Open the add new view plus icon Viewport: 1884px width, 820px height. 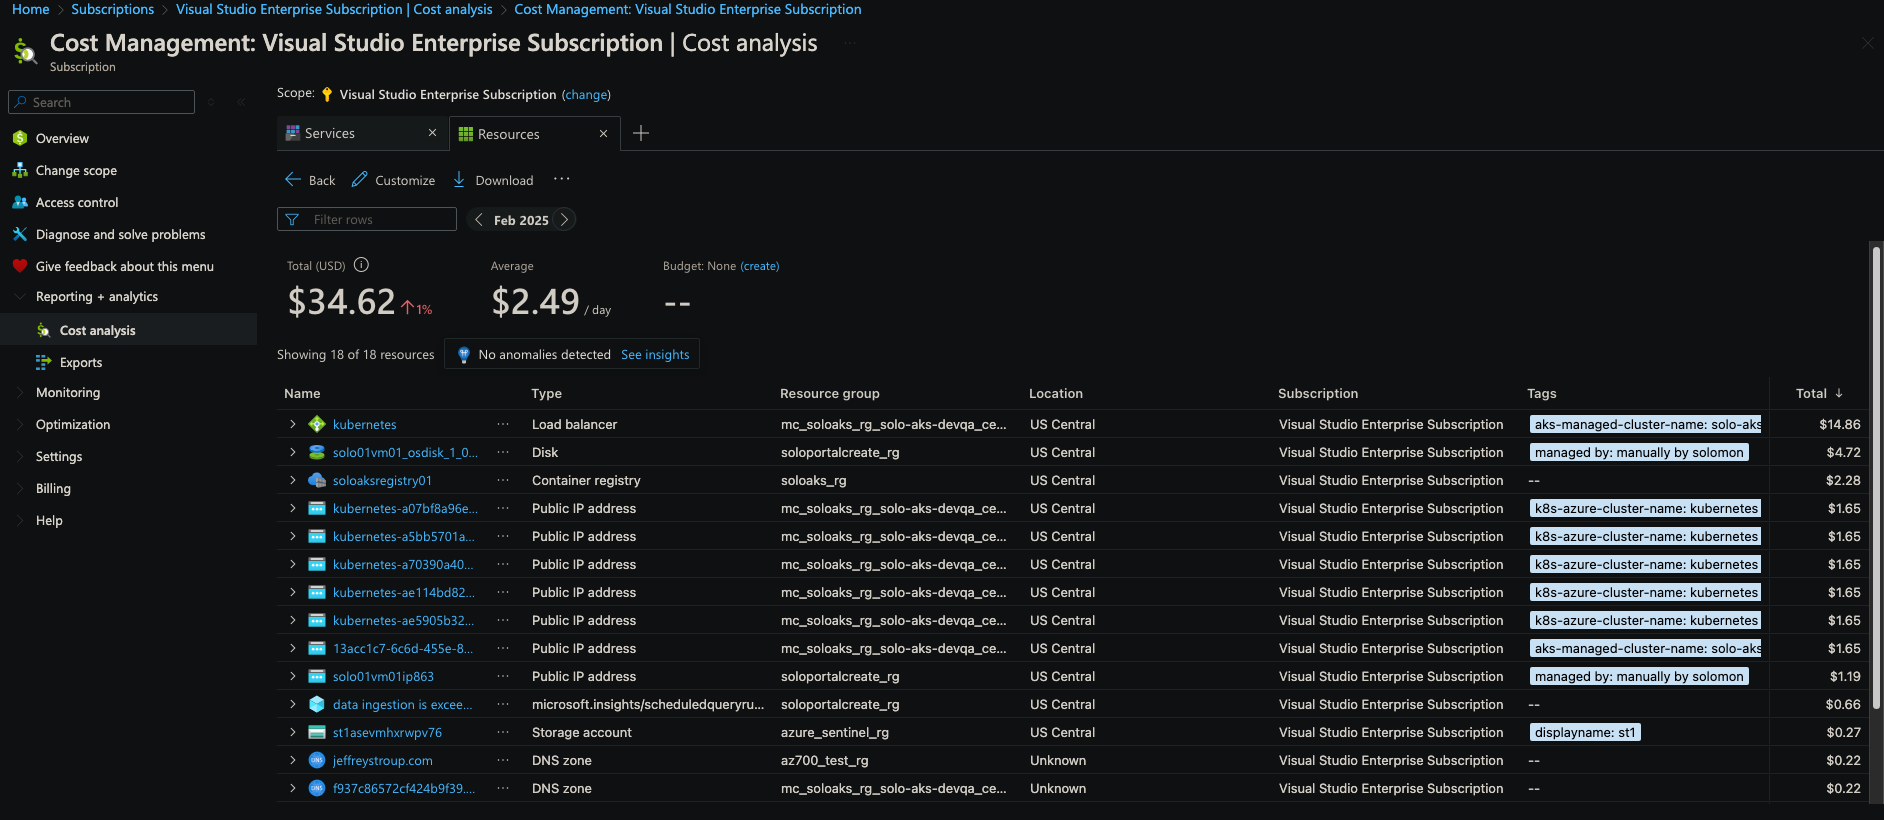641,134
